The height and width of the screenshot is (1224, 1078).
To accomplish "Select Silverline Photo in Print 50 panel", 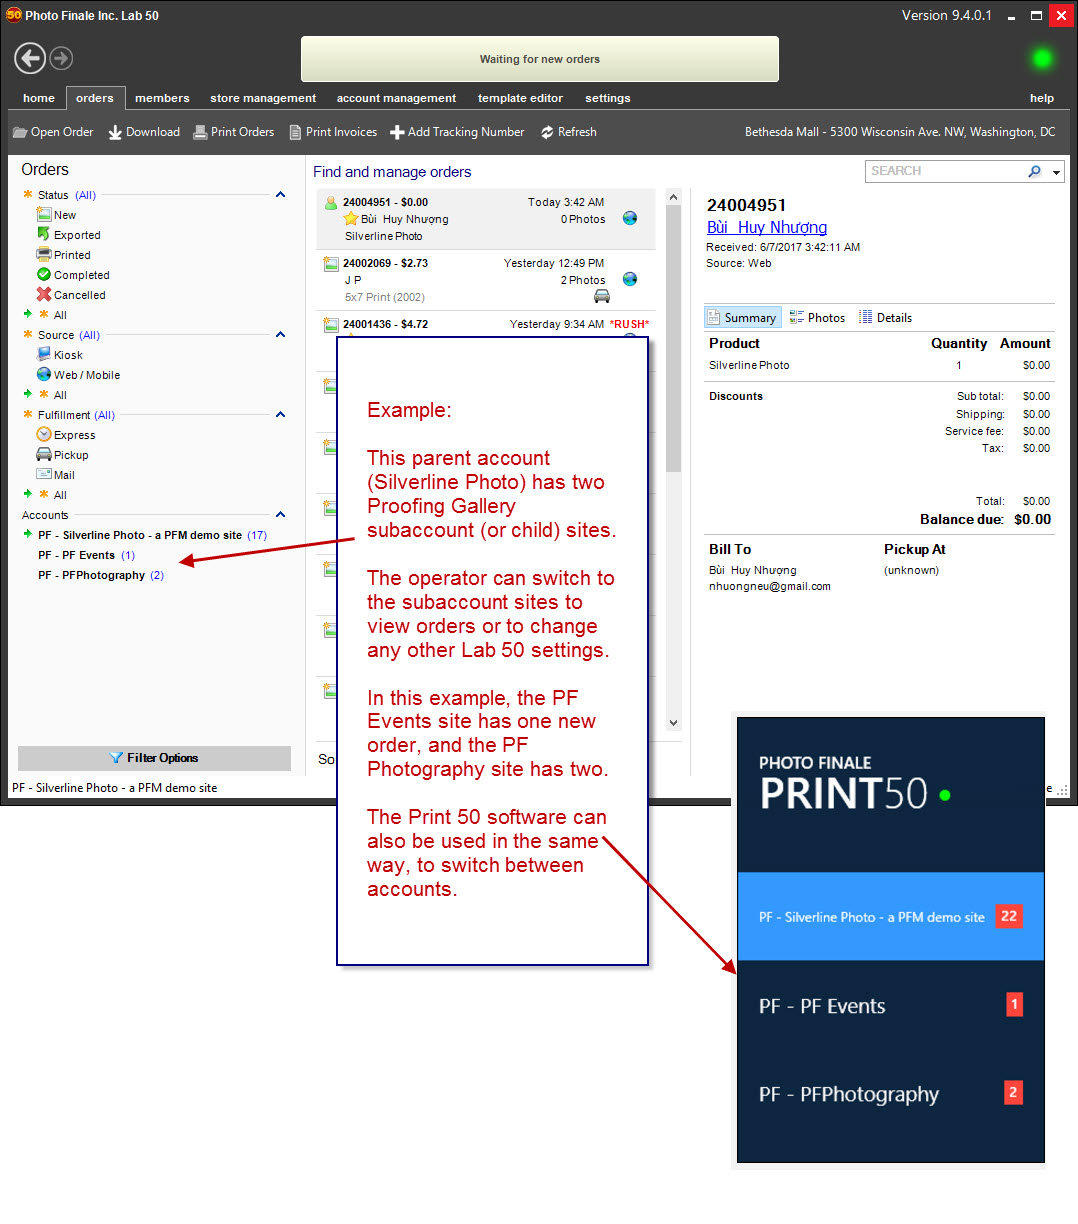I will click(890, 917).
